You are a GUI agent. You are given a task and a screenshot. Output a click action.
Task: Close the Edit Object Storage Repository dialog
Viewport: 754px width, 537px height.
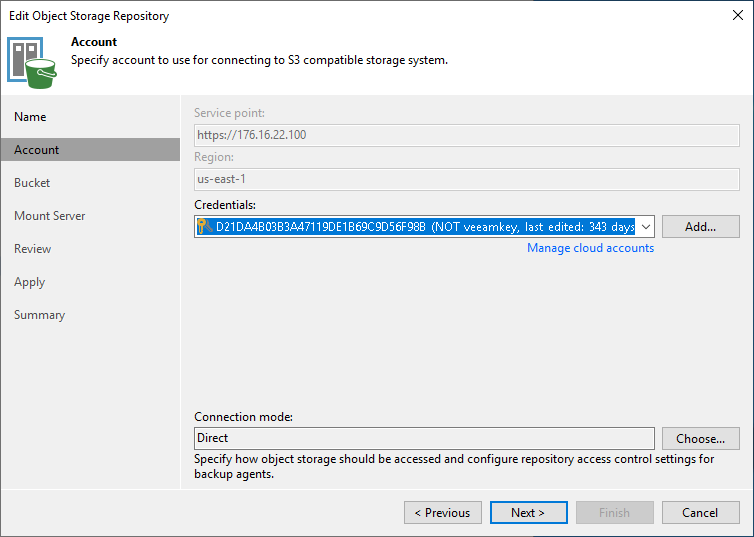point(738,15)
